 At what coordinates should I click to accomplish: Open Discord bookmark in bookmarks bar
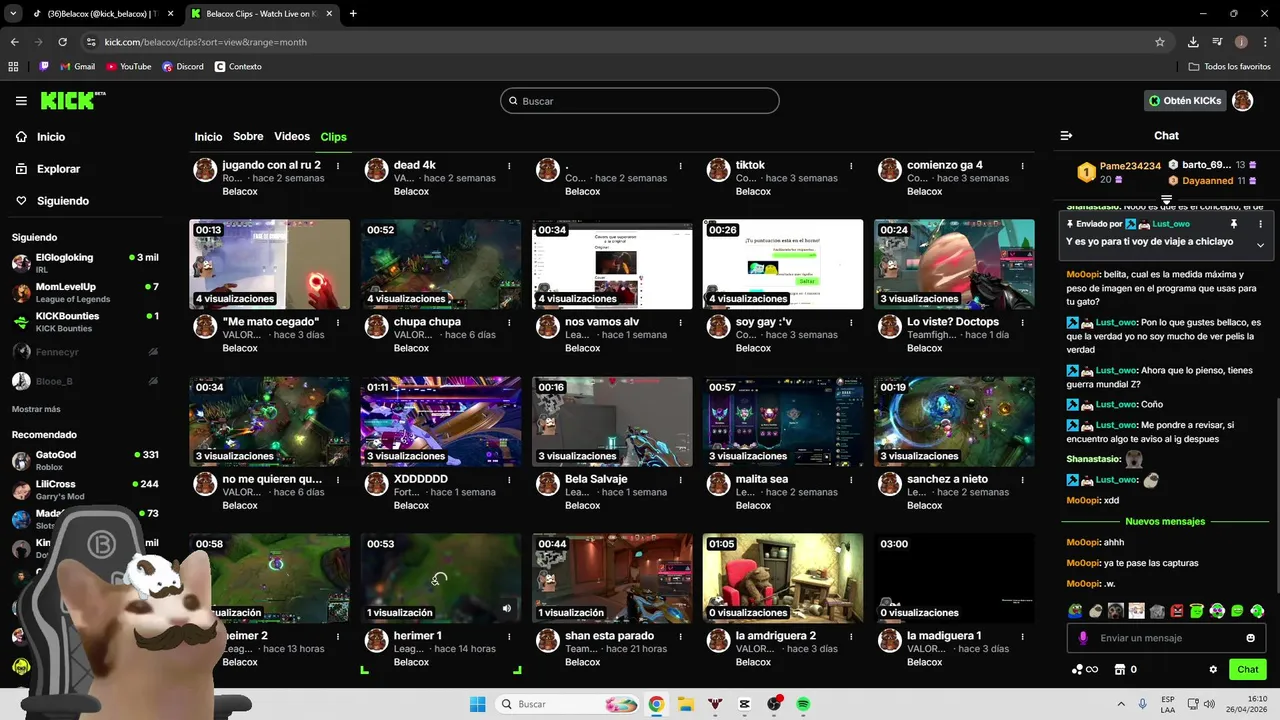click(x=182, y=67)
